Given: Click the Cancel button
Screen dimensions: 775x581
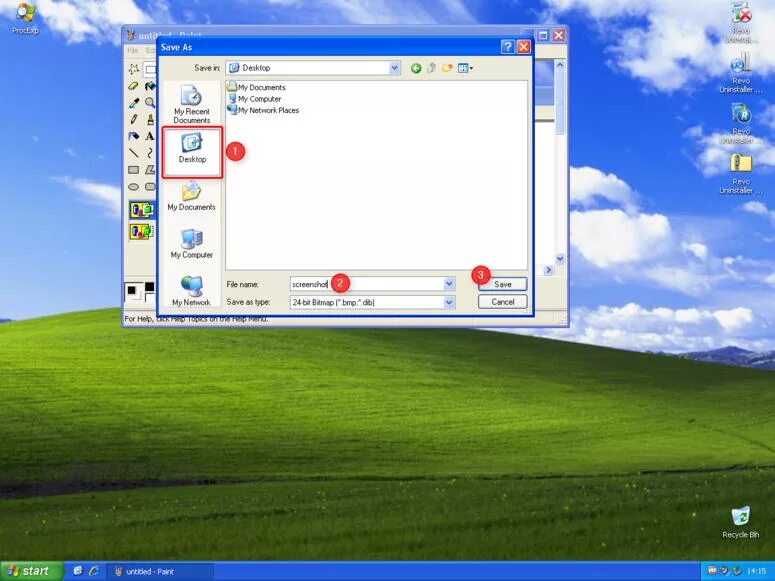Looking at the screenshot, I should tap(503, 302).
